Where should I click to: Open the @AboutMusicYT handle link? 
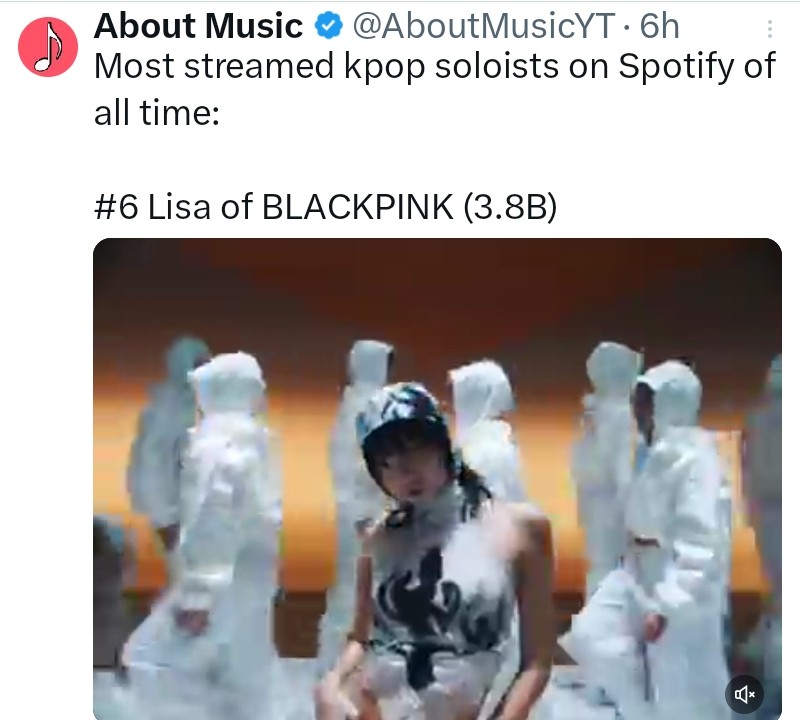tap(484, 26)
